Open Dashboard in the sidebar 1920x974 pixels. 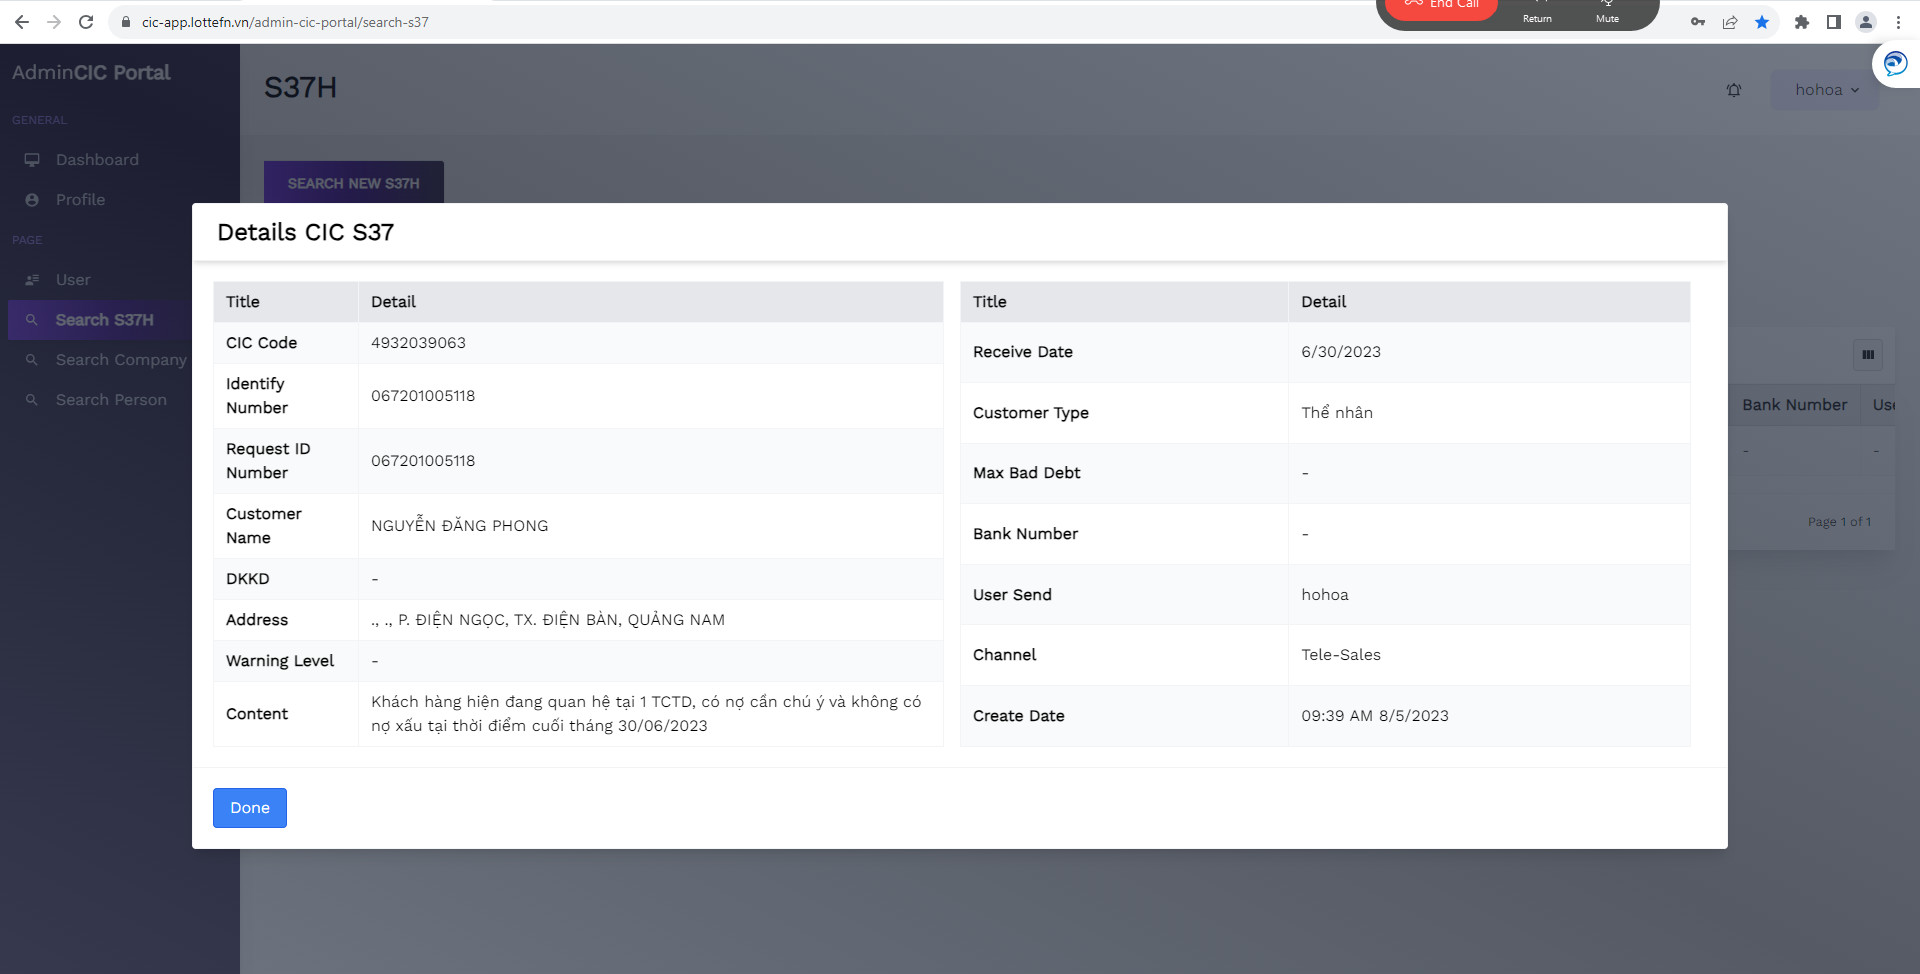[97, 160]
